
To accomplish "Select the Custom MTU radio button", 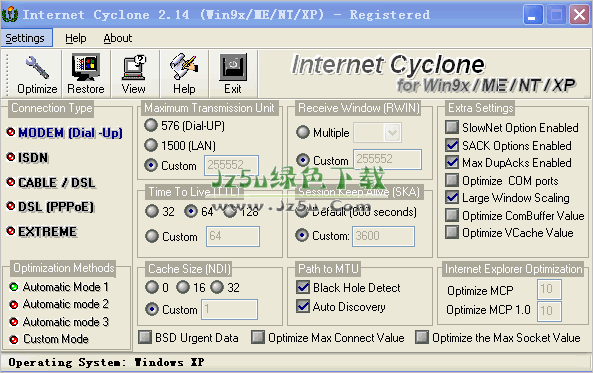I will click(x=151, y=165).
